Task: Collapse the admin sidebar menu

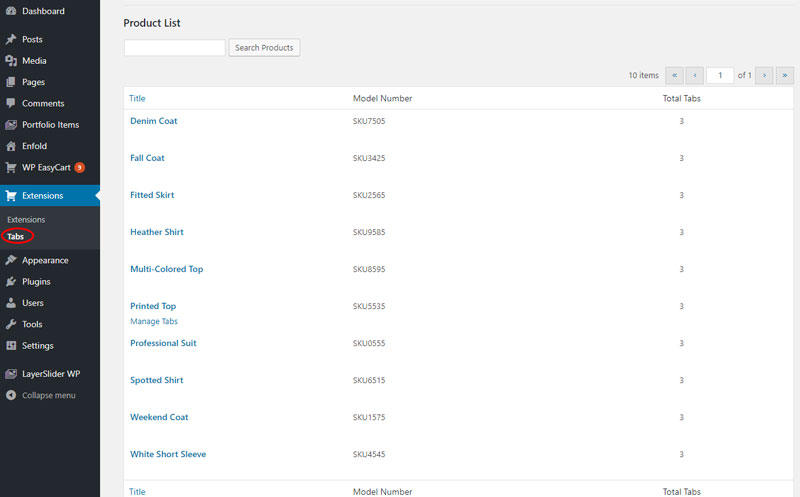Action: [x=50, y=395]
